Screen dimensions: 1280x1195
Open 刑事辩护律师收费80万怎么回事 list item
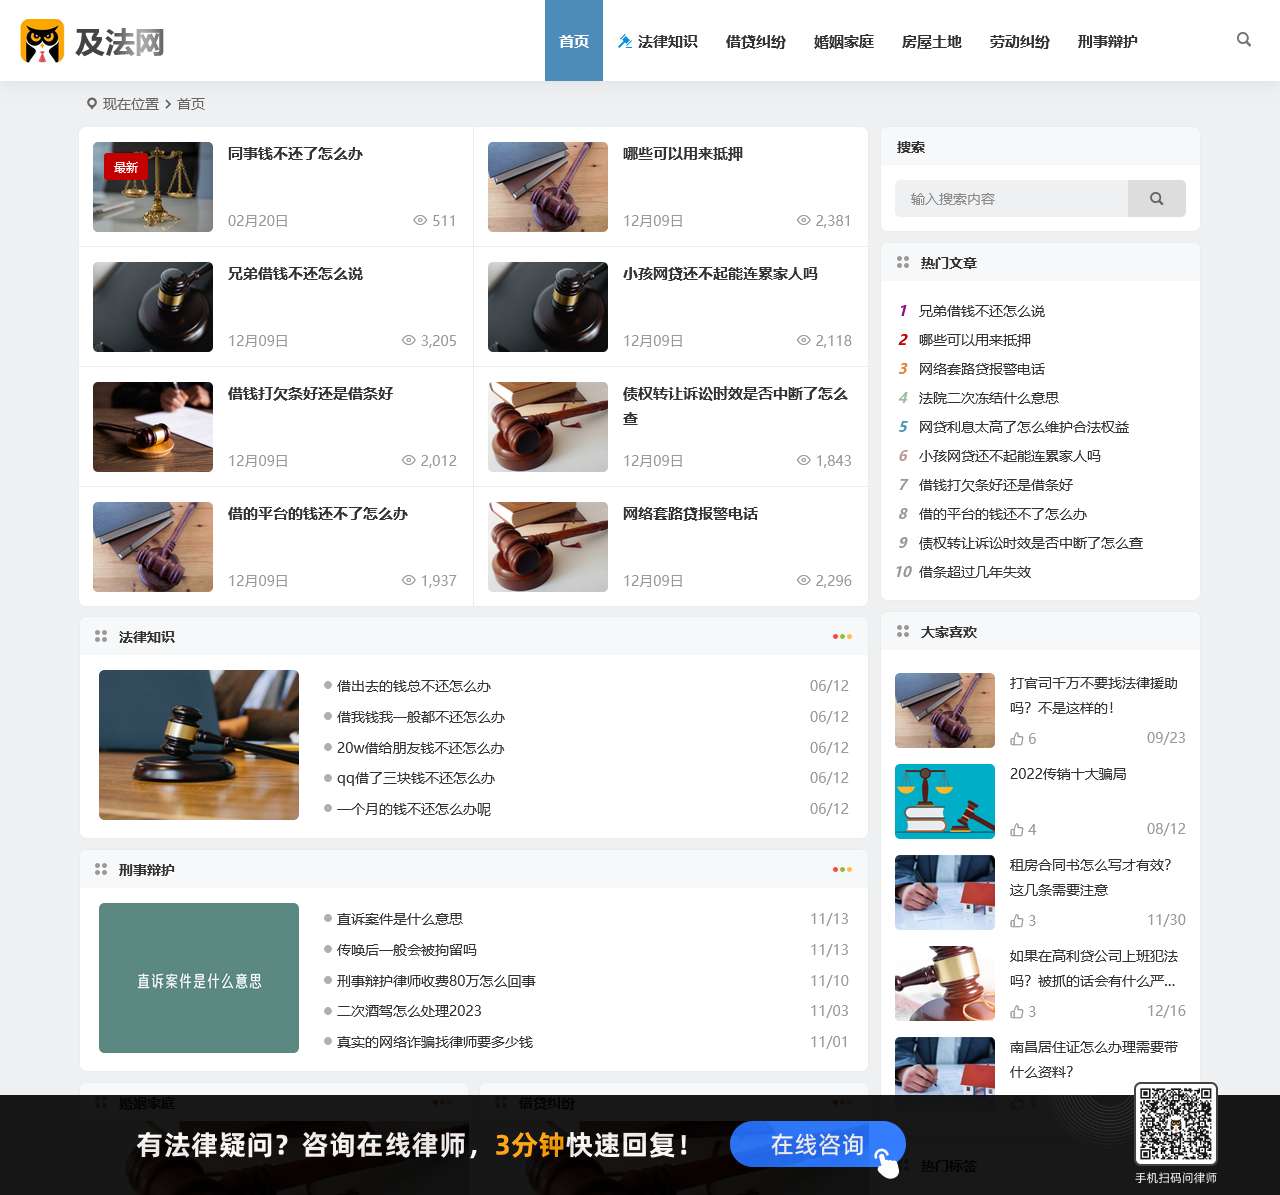436,981
